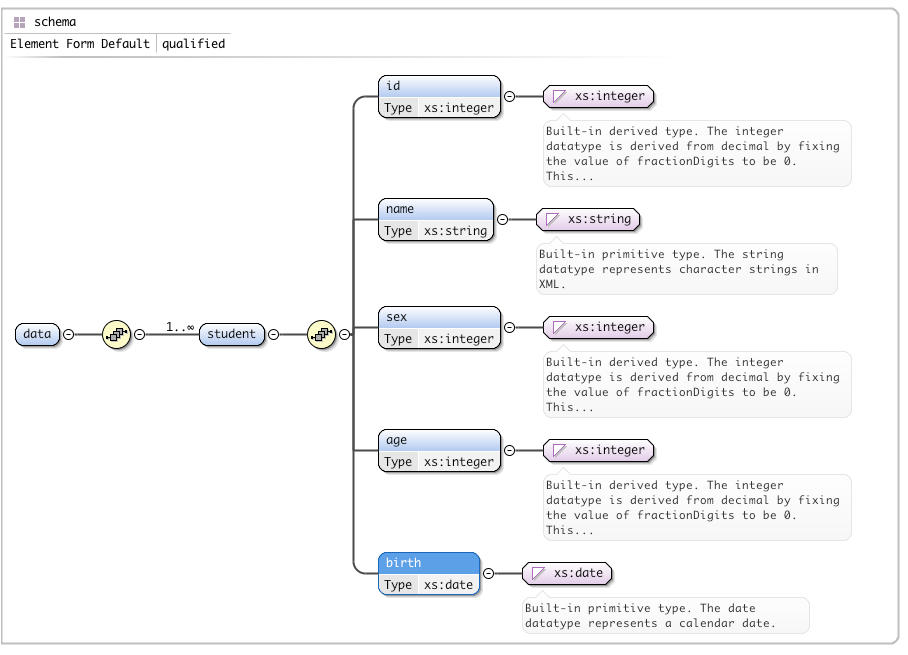Select the xs:string type box
Screen dimensions: 908x655
588,219
